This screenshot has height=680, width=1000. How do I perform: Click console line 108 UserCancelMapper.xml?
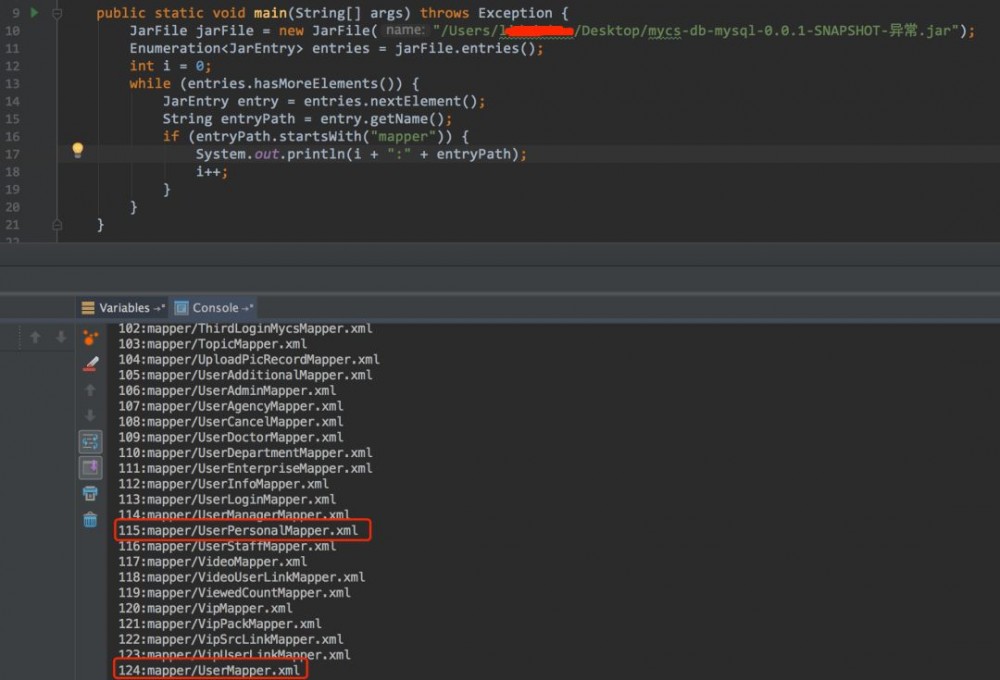point(230,422)
